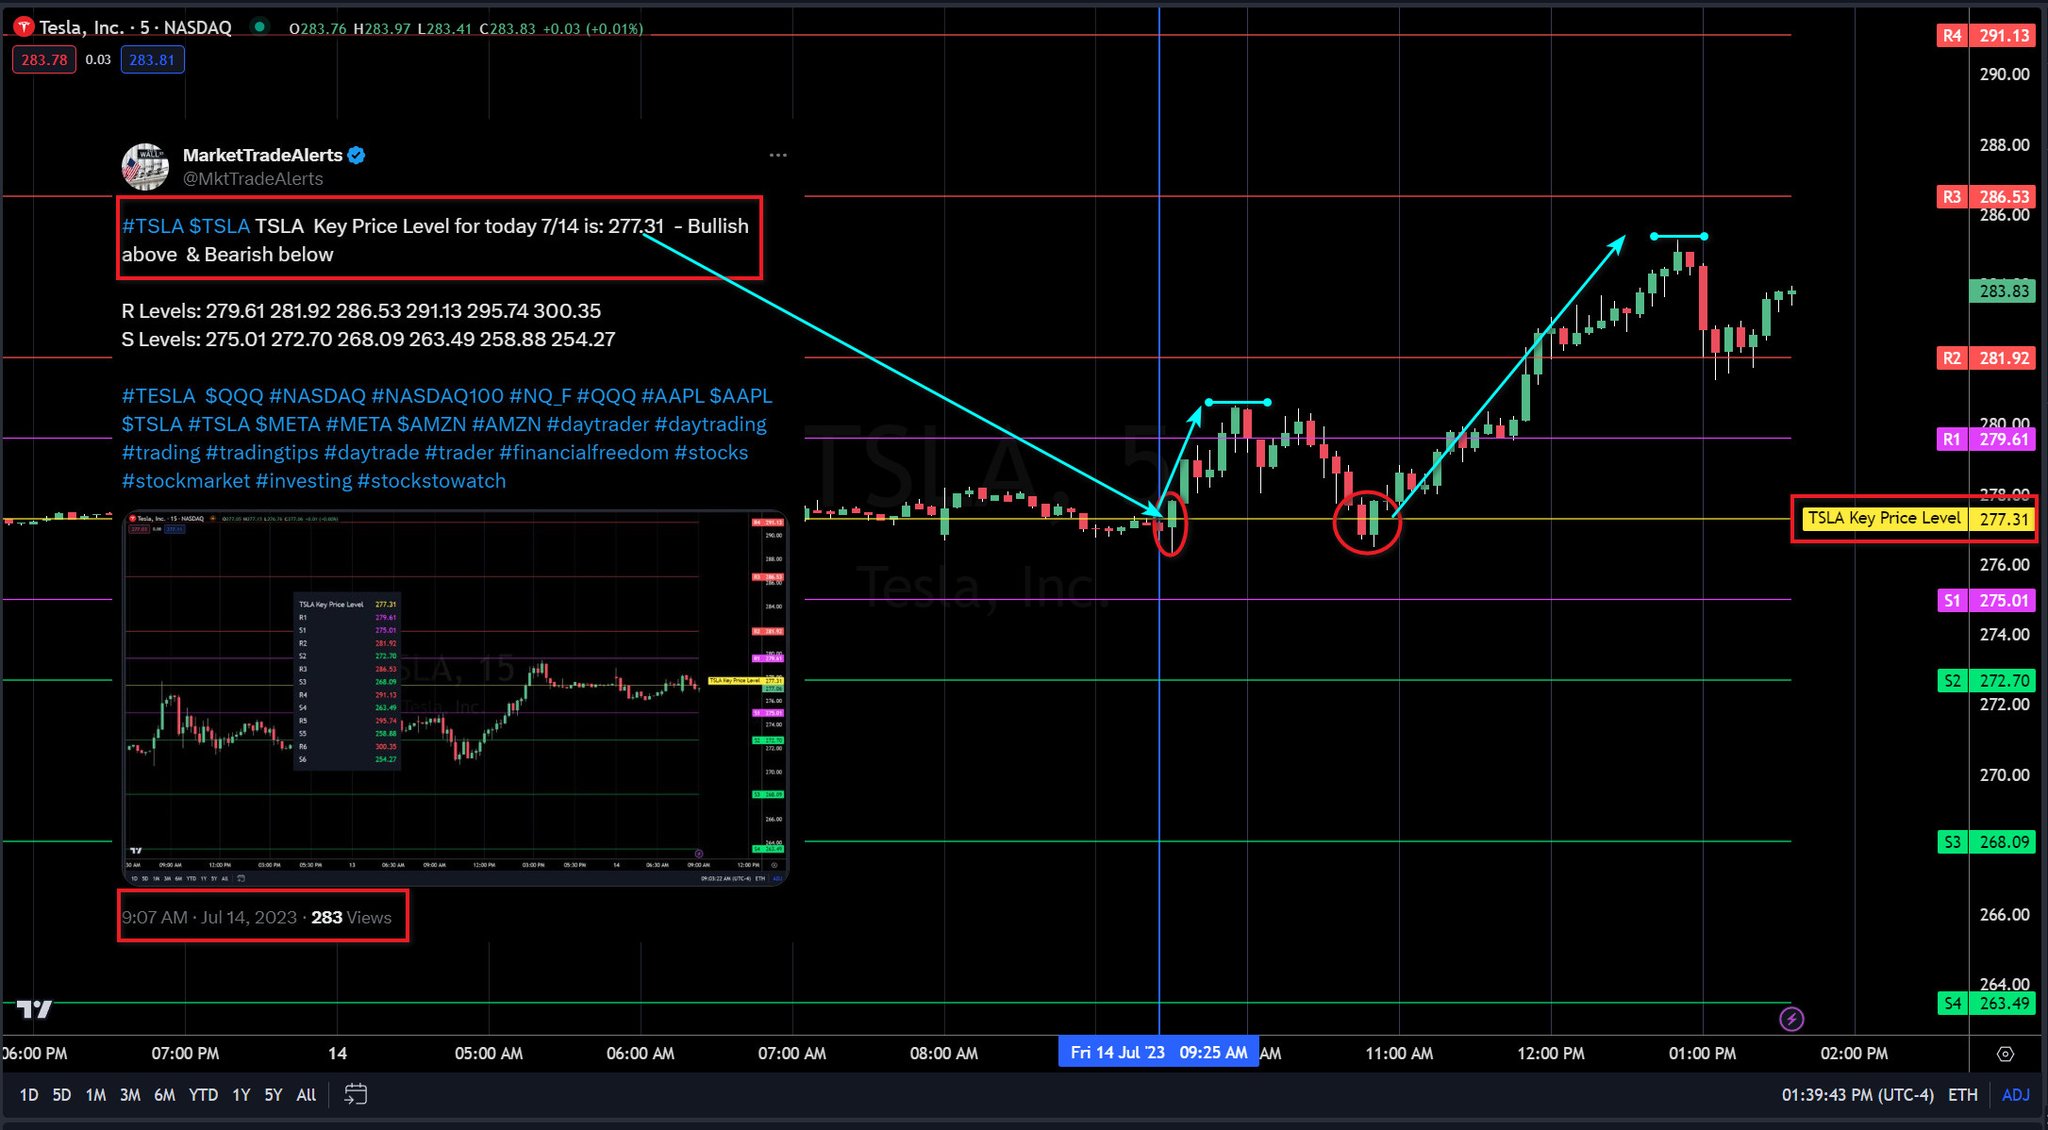Viewport: 2048px width, 1130px height.
Task: Click the verified badge next to MarketTradeAlerts
Action: point(357,155)
